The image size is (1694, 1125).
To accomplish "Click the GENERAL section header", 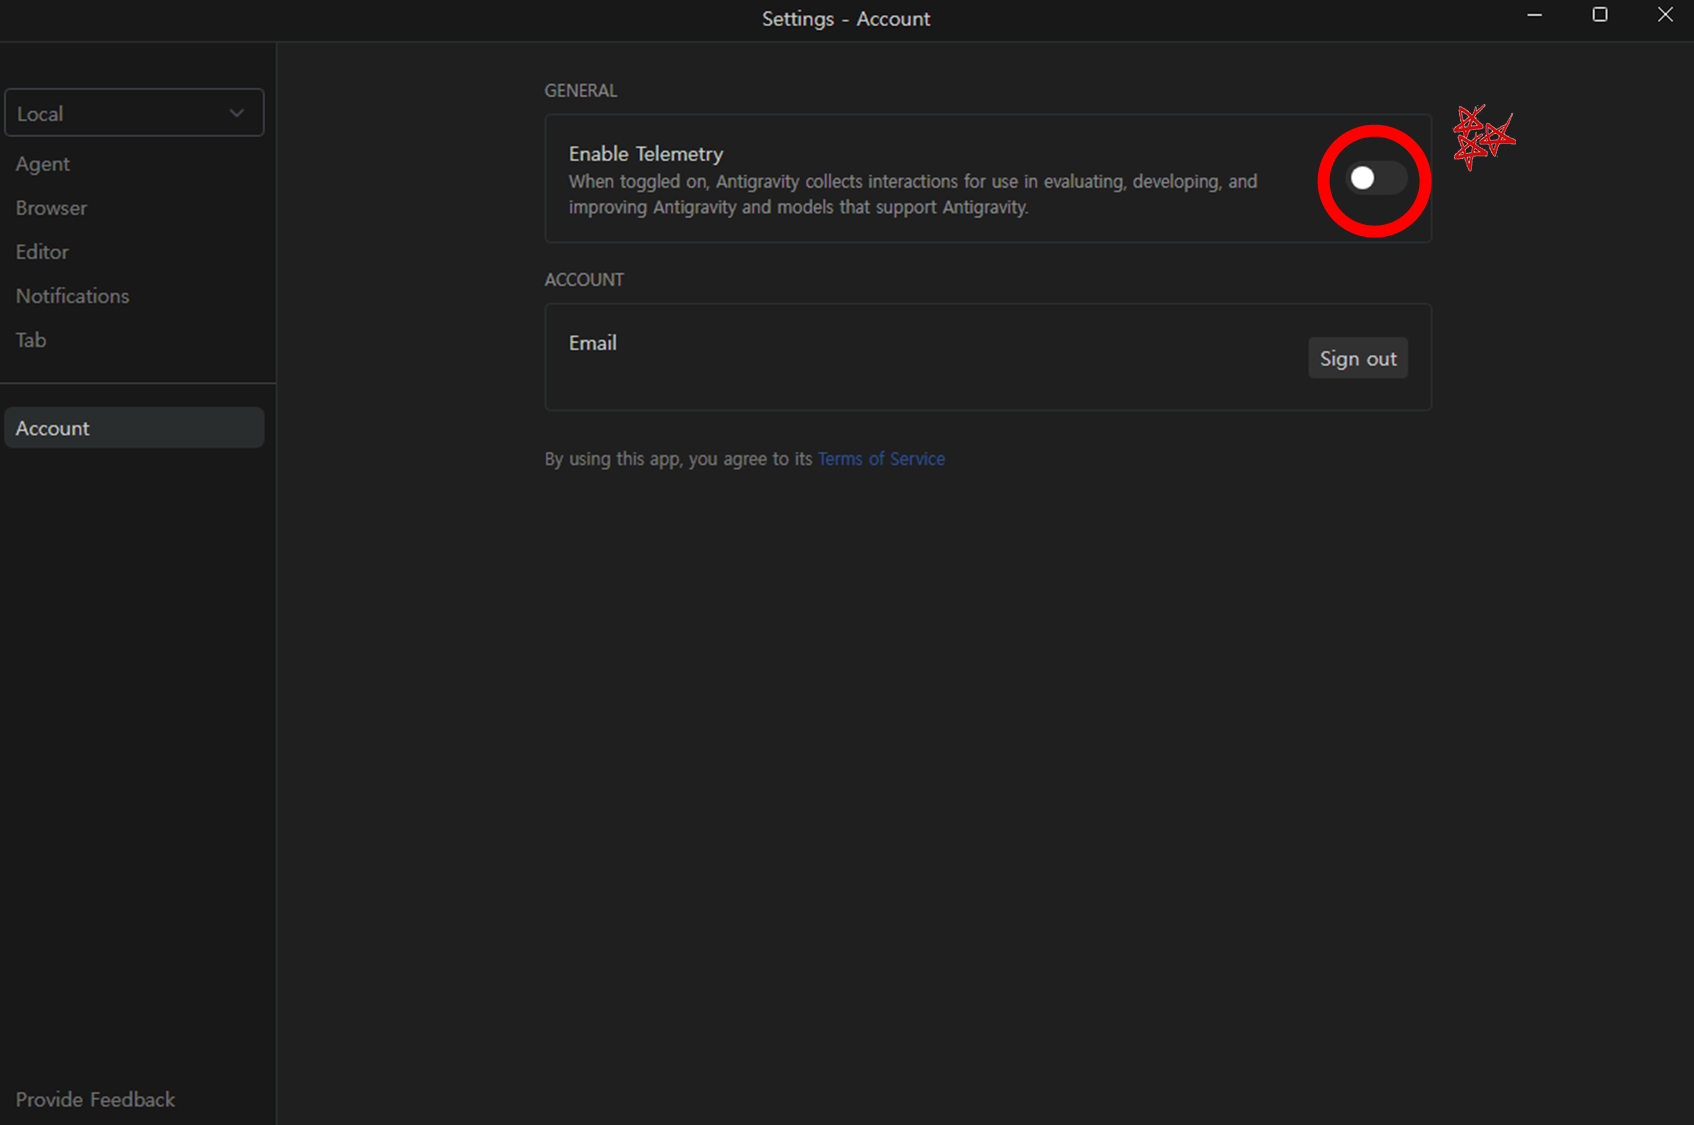I will point(581,91).
